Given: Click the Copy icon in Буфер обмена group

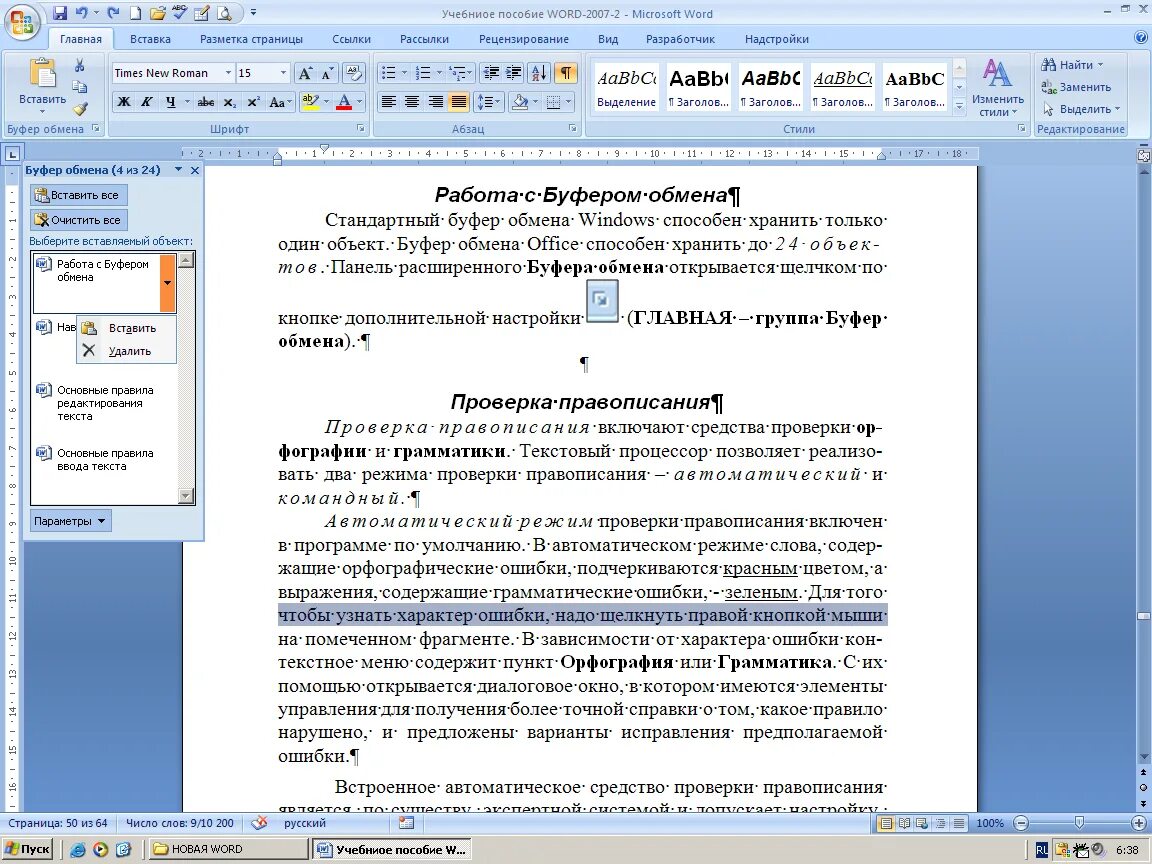Looking at the screenshot, I should 79,85.
